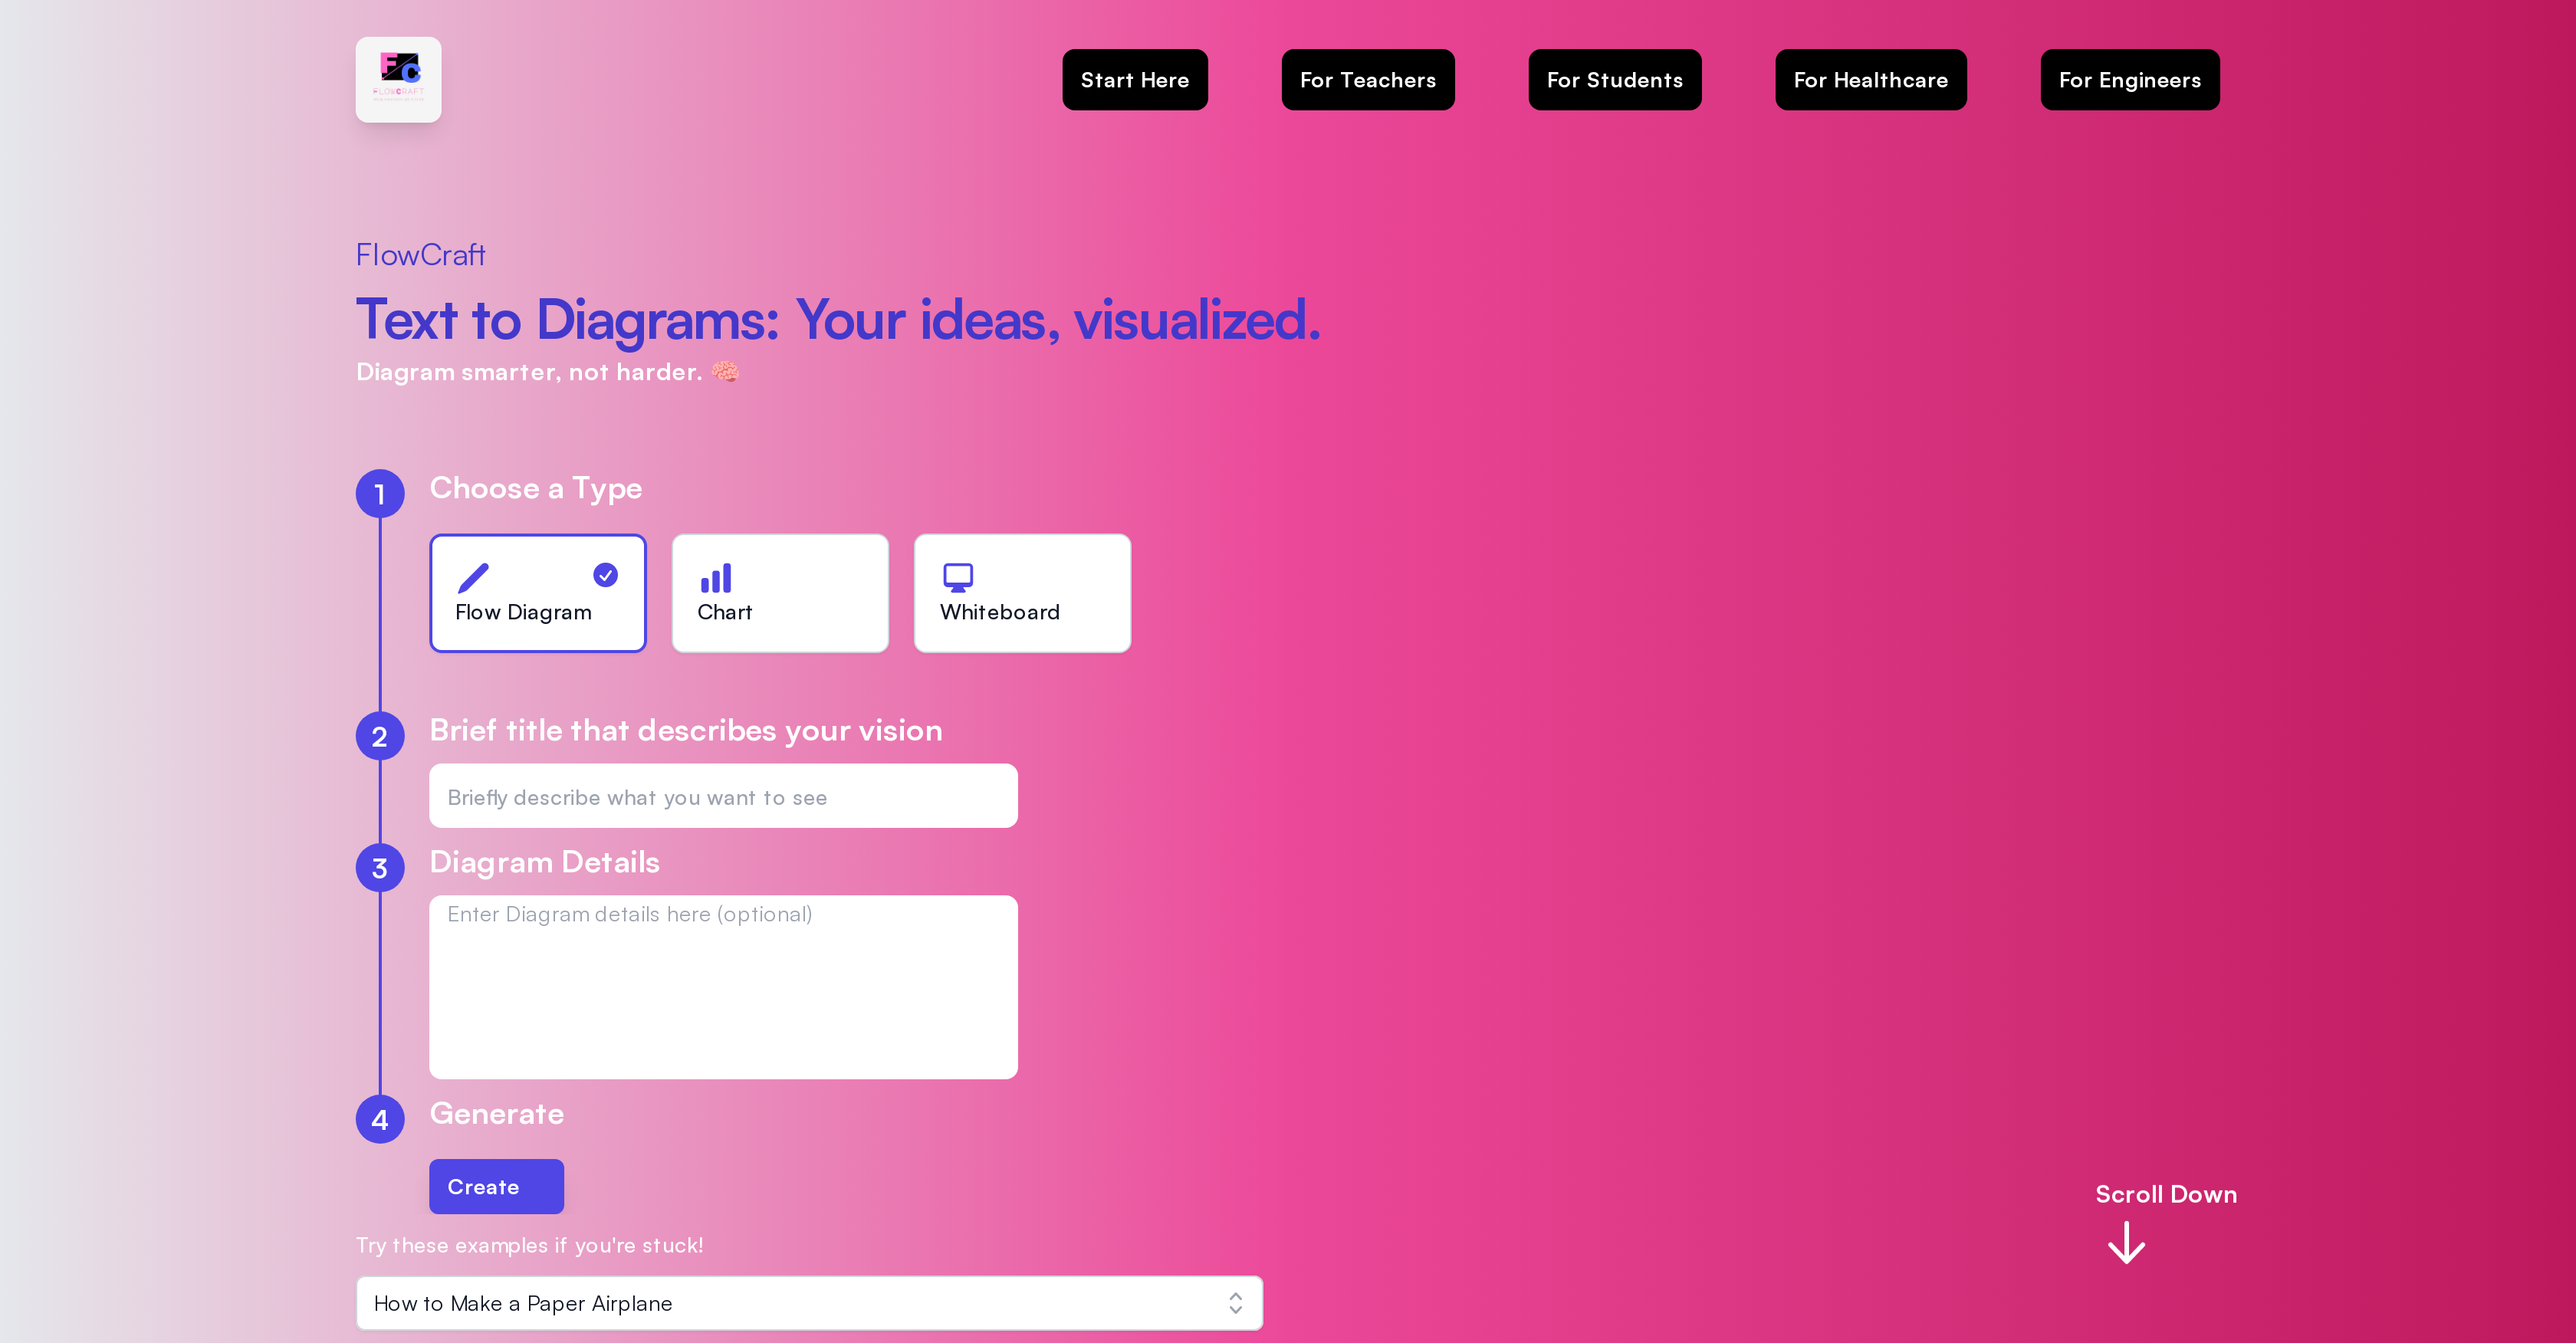Click the brief title input field
This screenshot has width=2576, height=1343.
pyautogui.click(x=723, y=796)
